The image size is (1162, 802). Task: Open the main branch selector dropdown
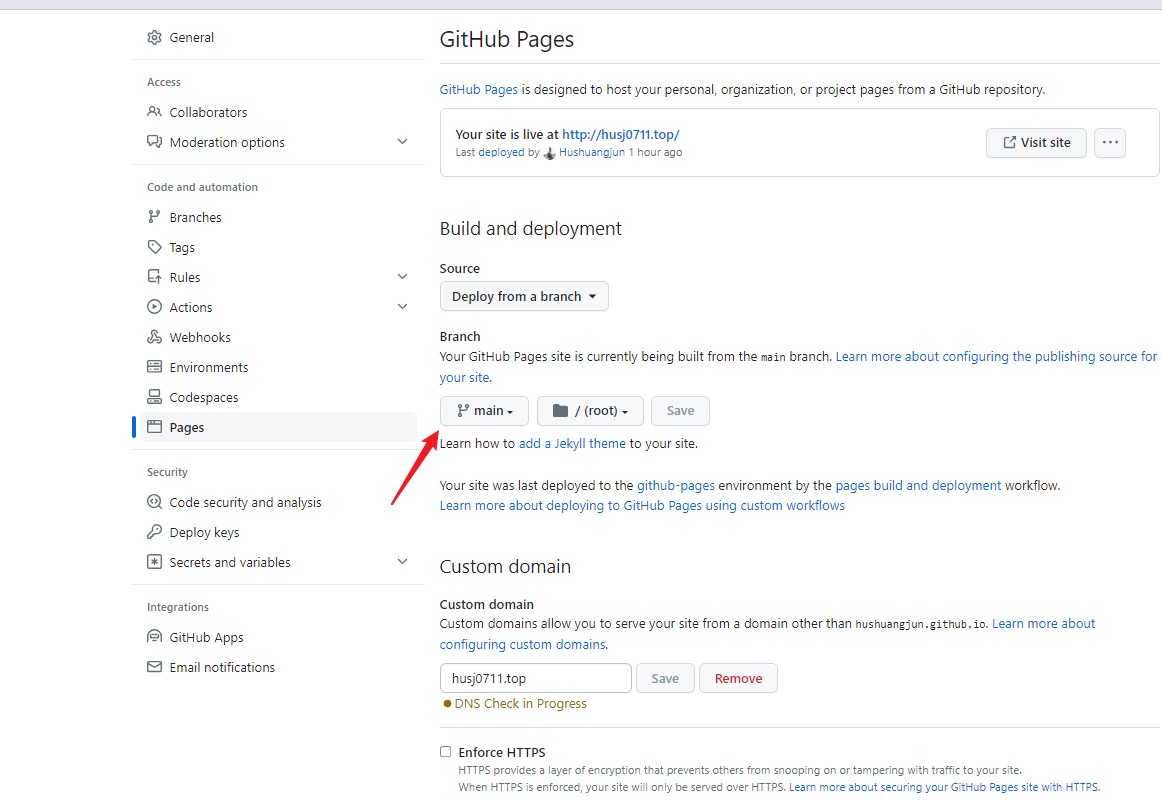(484, 411)
